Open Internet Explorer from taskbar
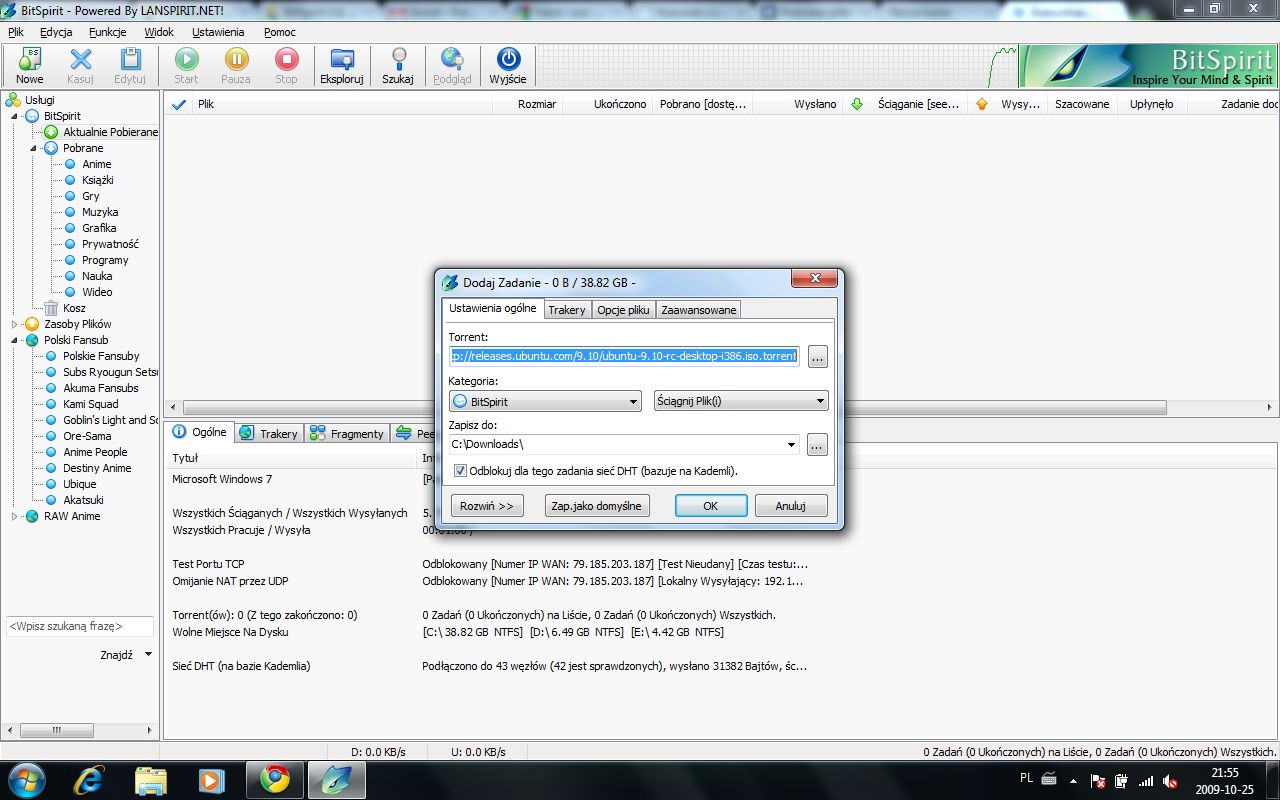The width and height of the screenshot is (1280, 800). tap(91, 779)
